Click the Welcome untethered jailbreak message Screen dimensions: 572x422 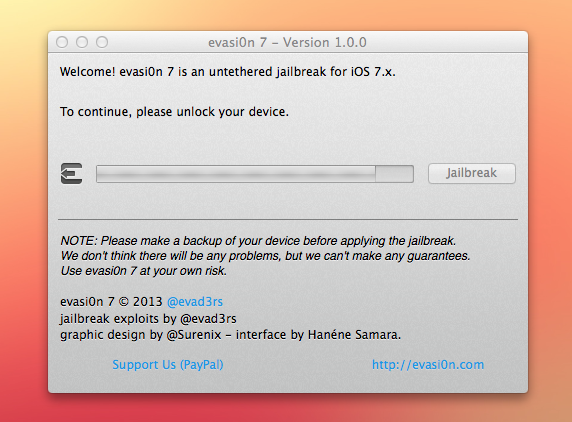tap(228, 72)
